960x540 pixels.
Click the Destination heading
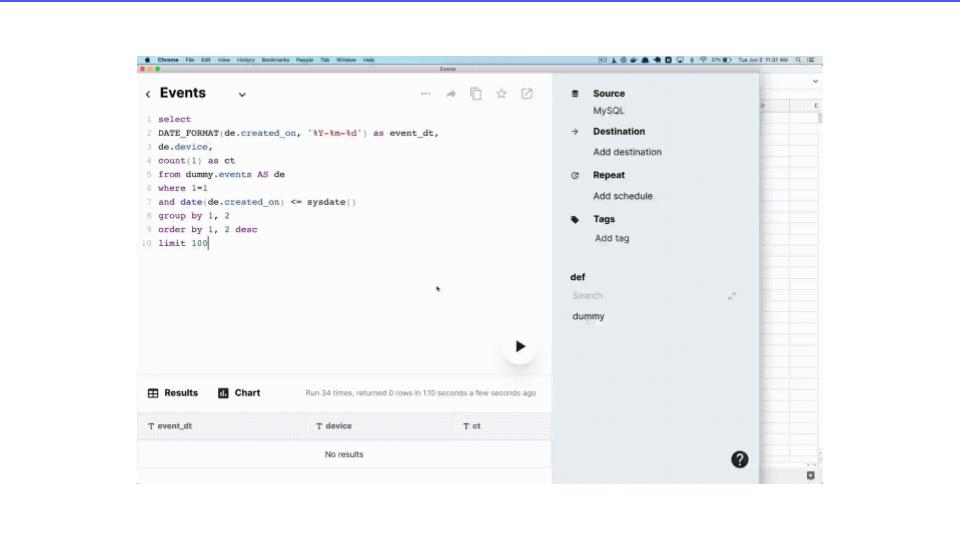(618, 132)
